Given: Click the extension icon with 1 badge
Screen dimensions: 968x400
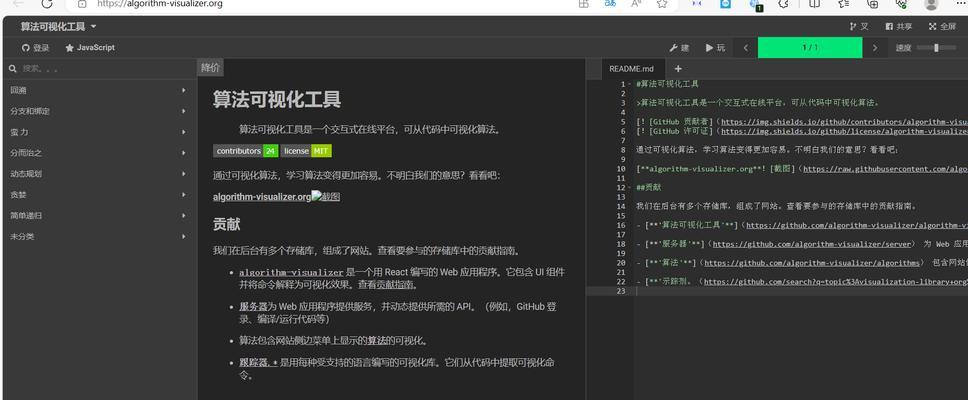Looking at the screenshot, I should click(x=756, y=5).
